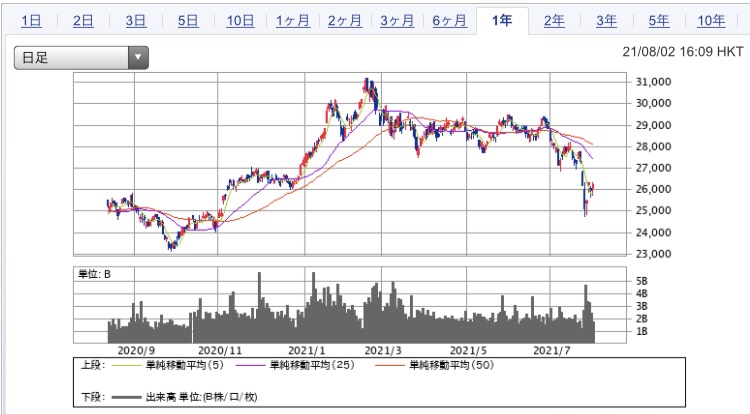Click the 上段: legend label
The image size is (750, 414).
pos(93,365)
